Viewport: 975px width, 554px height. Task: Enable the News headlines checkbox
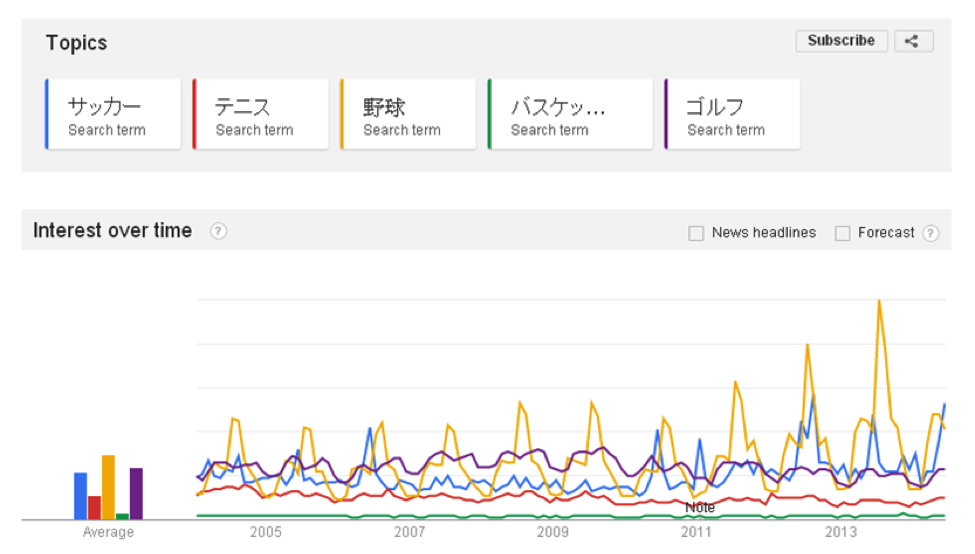[696, 233]
